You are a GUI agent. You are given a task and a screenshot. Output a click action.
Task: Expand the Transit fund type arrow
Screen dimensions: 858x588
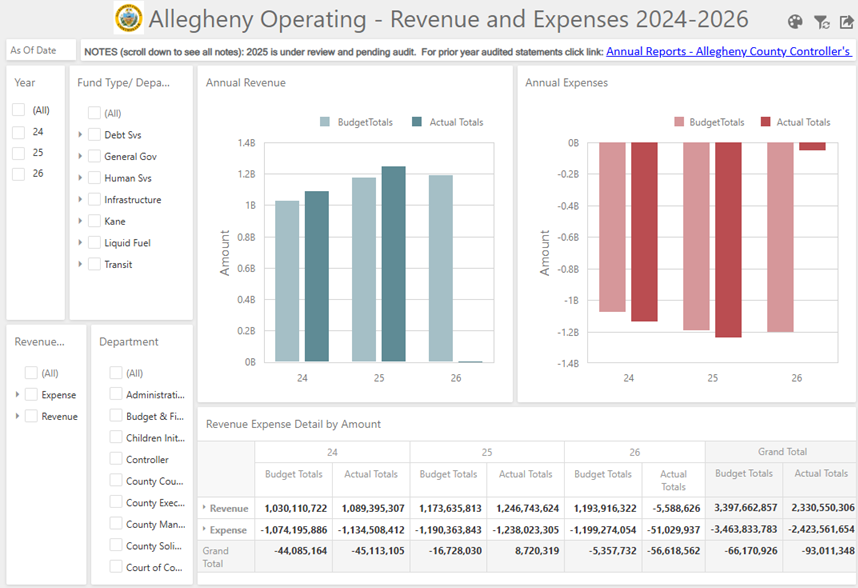pos(80,264)
